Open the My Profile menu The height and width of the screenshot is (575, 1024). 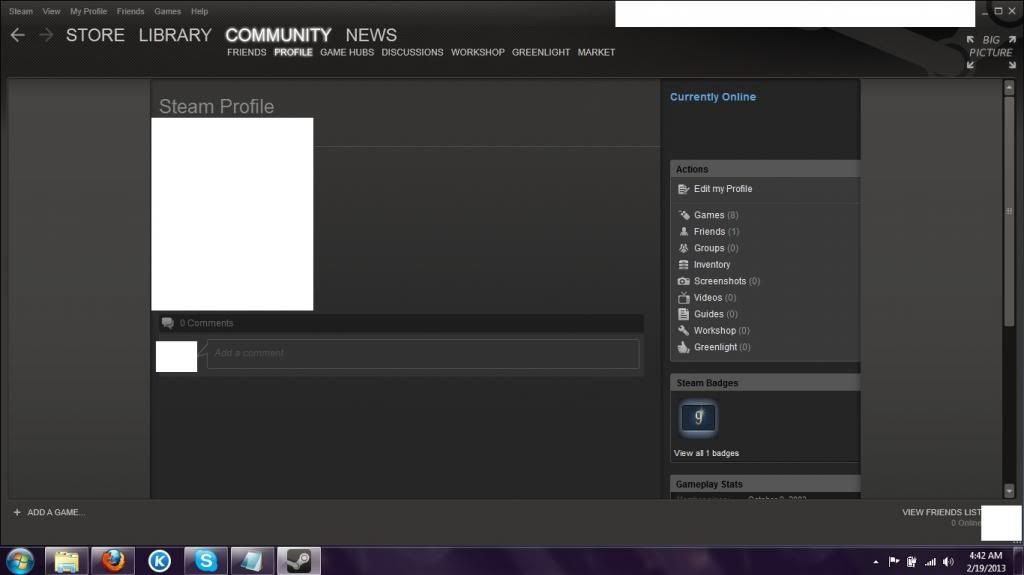[x=88, y=11]
